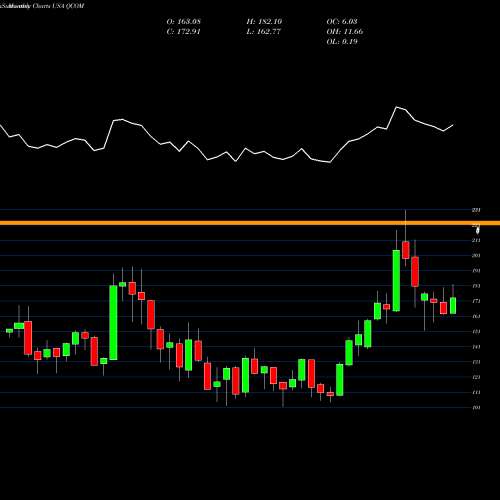Click the close price value C: 172.91
The image size is (500, 500).
[x=183, y=31]
